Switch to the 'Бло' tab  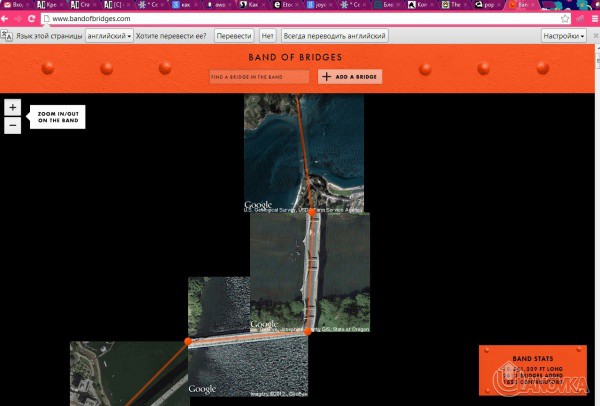(386, 5)
